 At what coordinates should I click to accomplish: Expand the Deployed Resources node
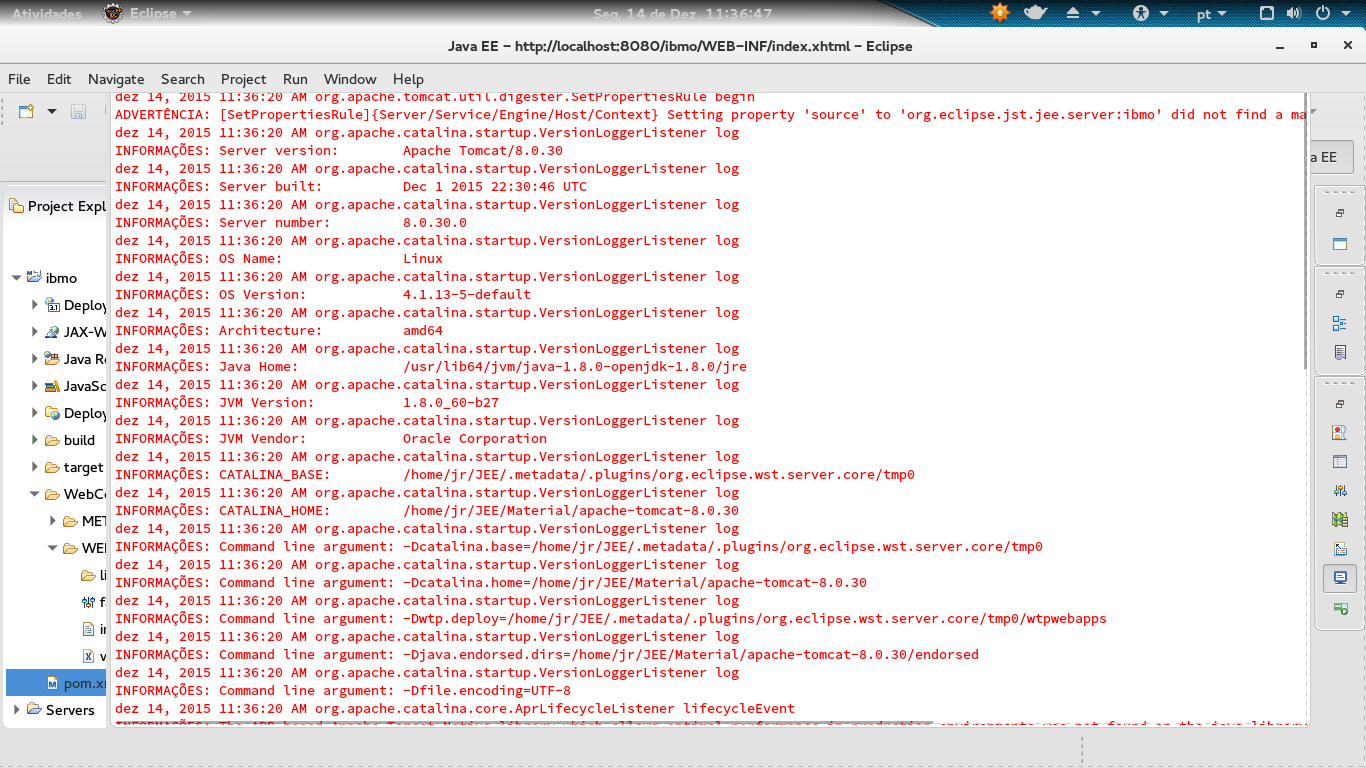click(35, 413)
